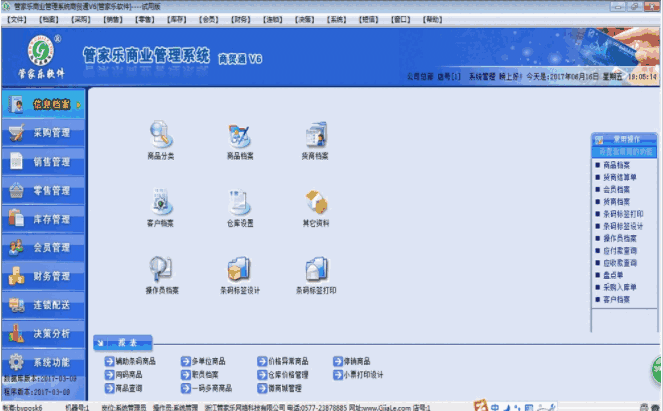Screen dimensions: 663x411
Task: Click 条码标签设计 in the 常用操作 list
Action: [623, 226]
